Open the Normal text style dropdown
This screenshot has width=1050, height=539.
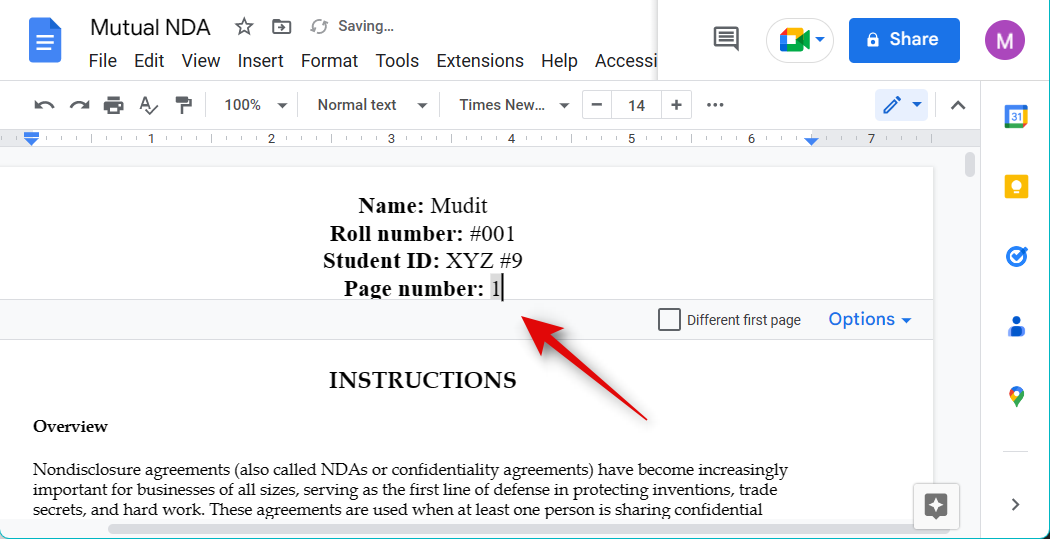tap(371, 105)
